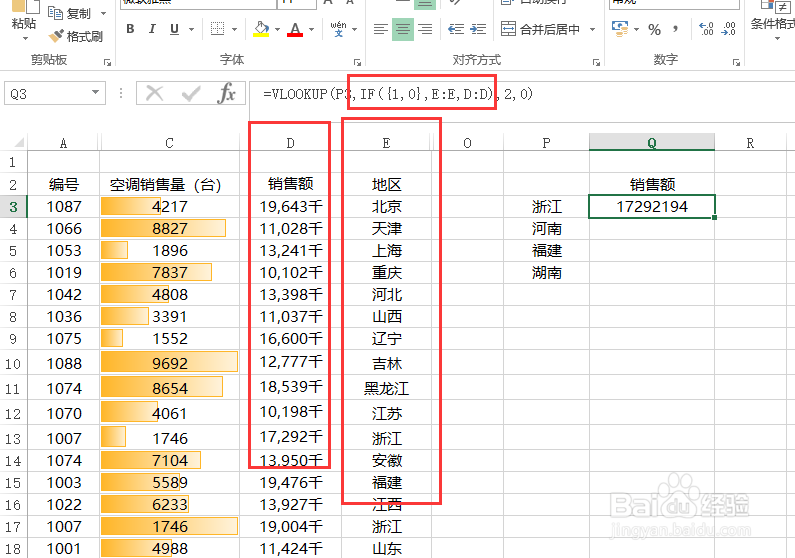Click 格式刷 format painter
Screen dimensions: 795x558
coord(76,36)
